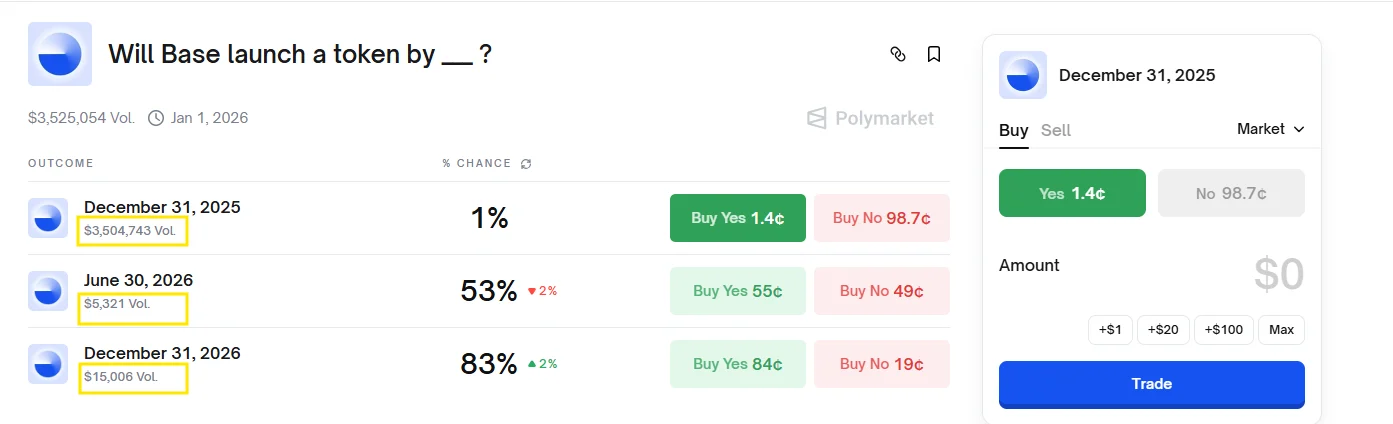The height and width of the screenshot is (424, 1393).
Task: Click the December 31, 2025 outcome icon
Action: pos(48,218)
